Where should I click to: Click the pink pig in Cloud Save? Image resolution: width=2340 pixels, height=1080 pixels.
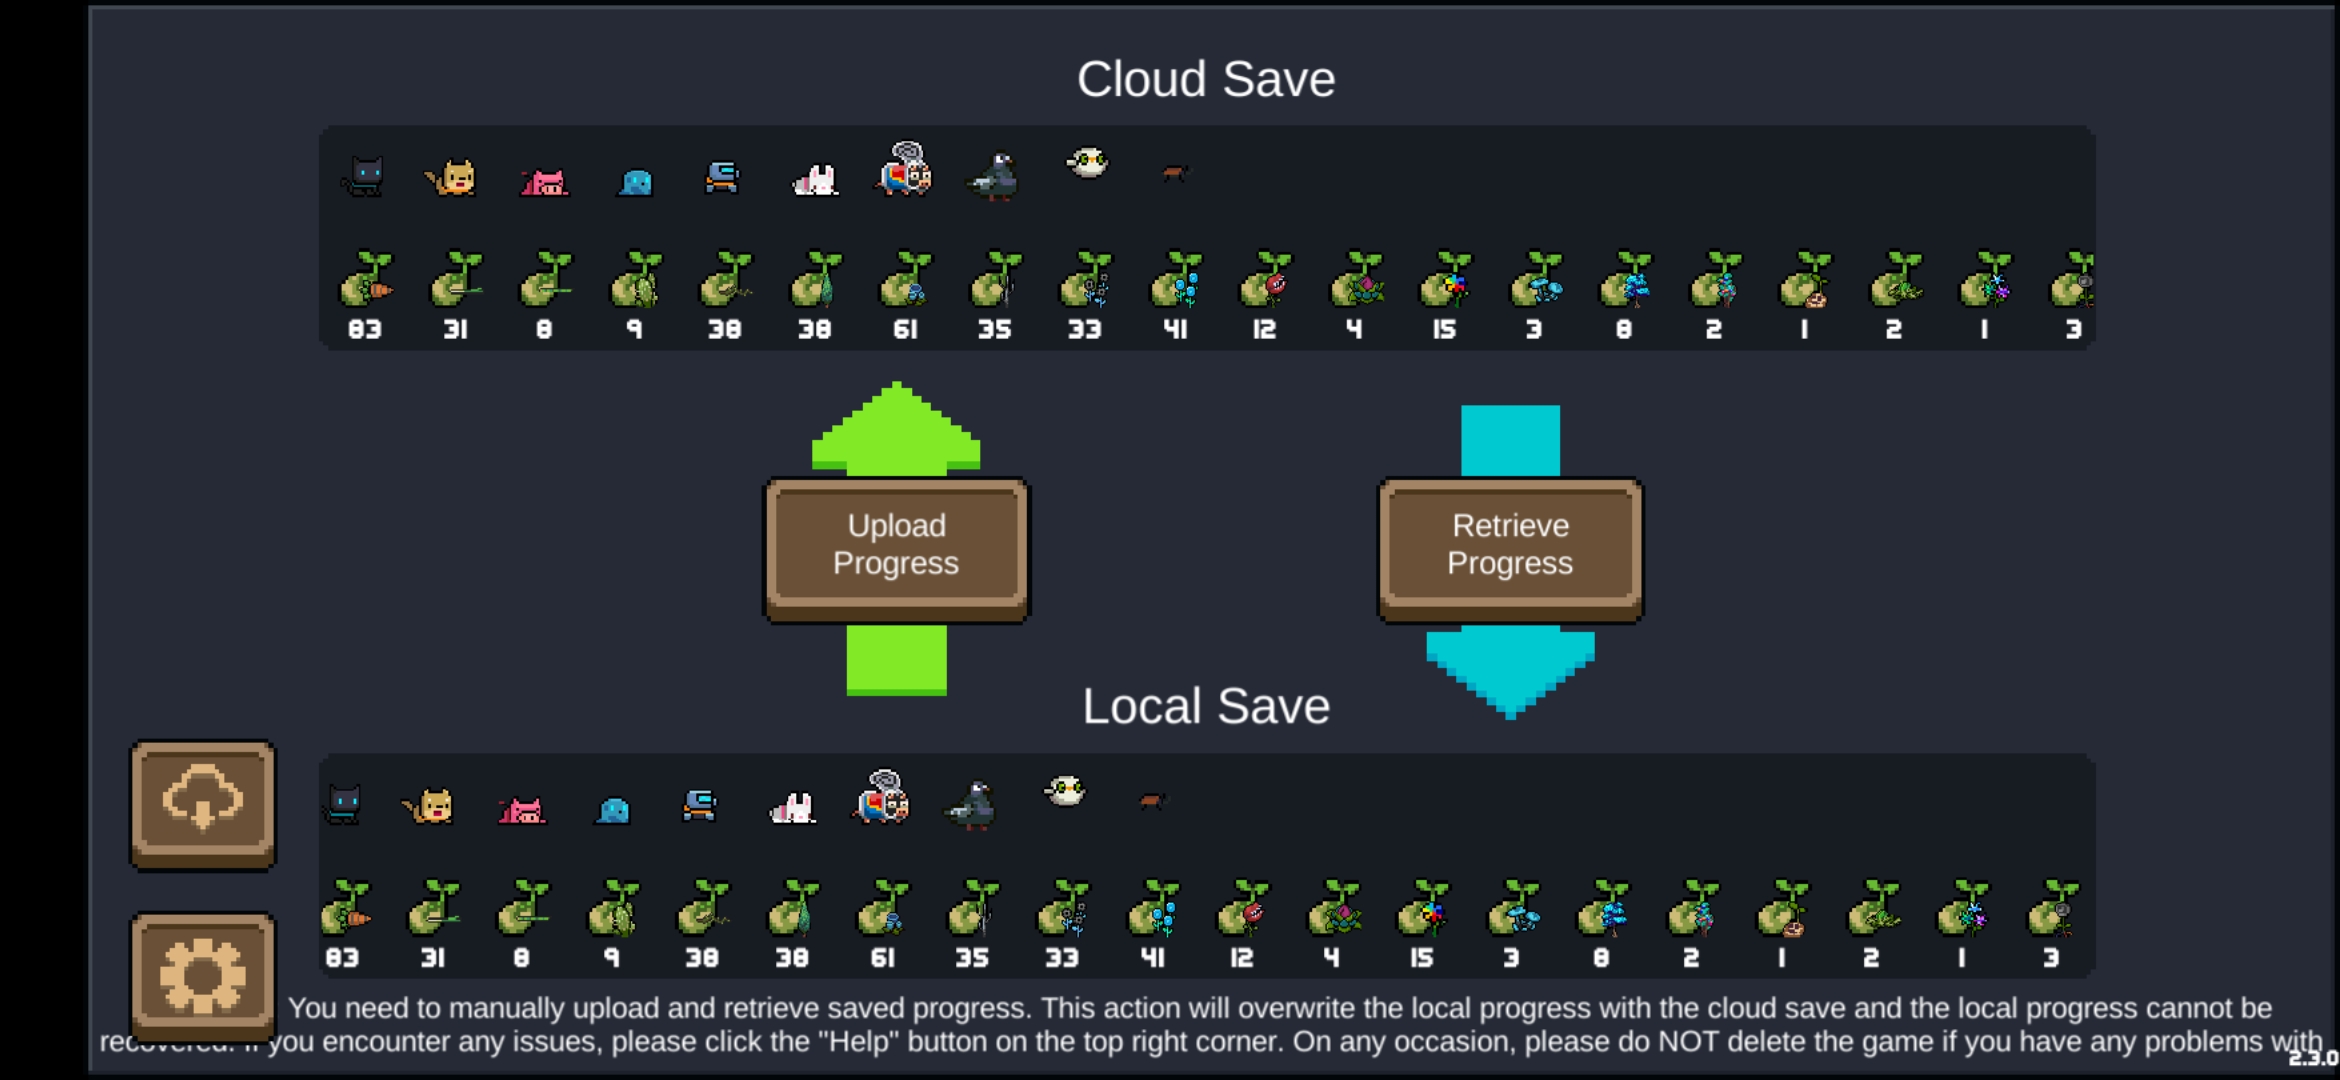pos(544,181)
